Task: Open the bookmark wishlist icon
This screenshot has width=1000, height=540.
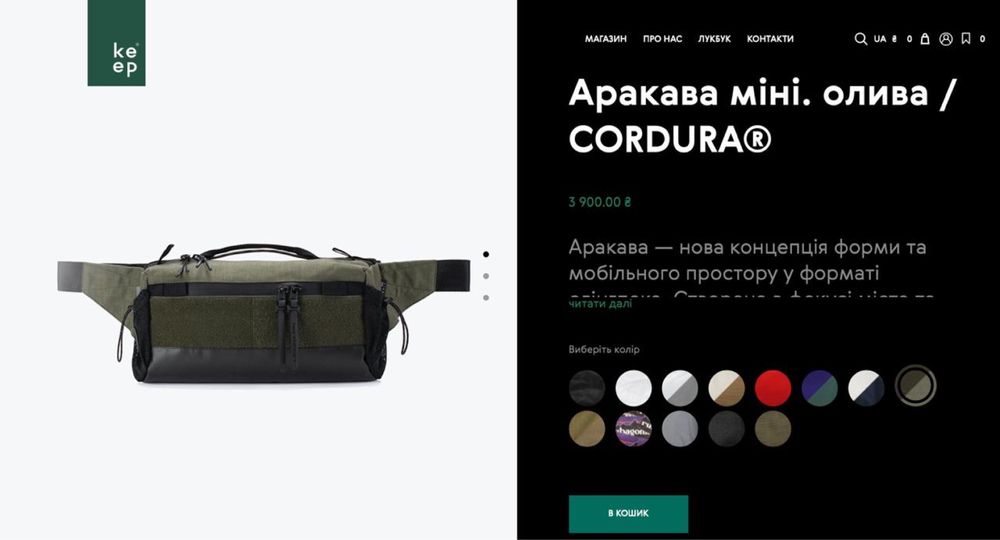Action: (966, 39)
